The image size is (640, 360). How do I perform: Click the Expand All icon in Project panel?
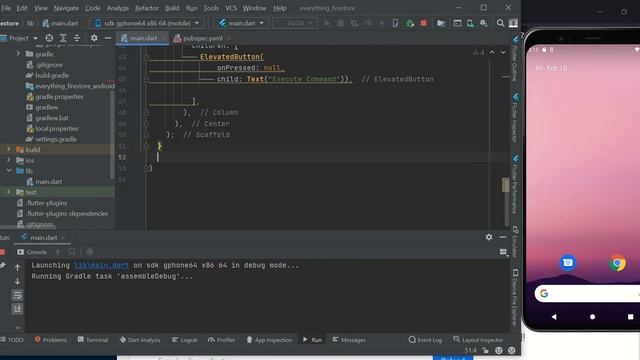pos(63,38)
